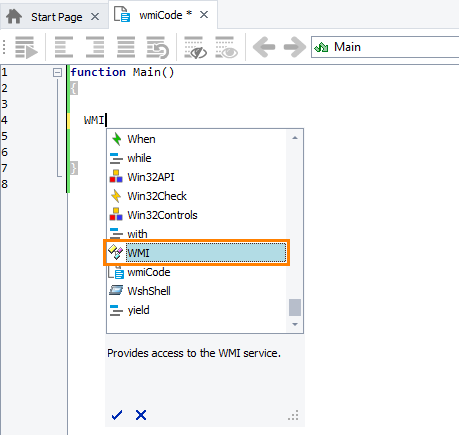Screen dimensions: 459x435
Task: Choose Win32Check from autocomplete list
Action: (197, 196)
